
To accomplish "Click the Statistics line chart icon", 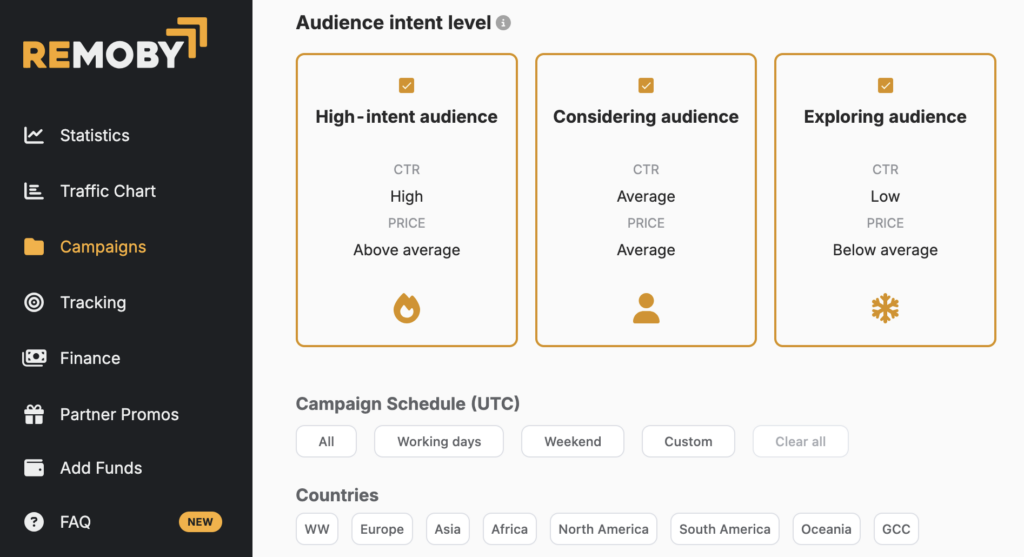I will [x=34, y=135].
